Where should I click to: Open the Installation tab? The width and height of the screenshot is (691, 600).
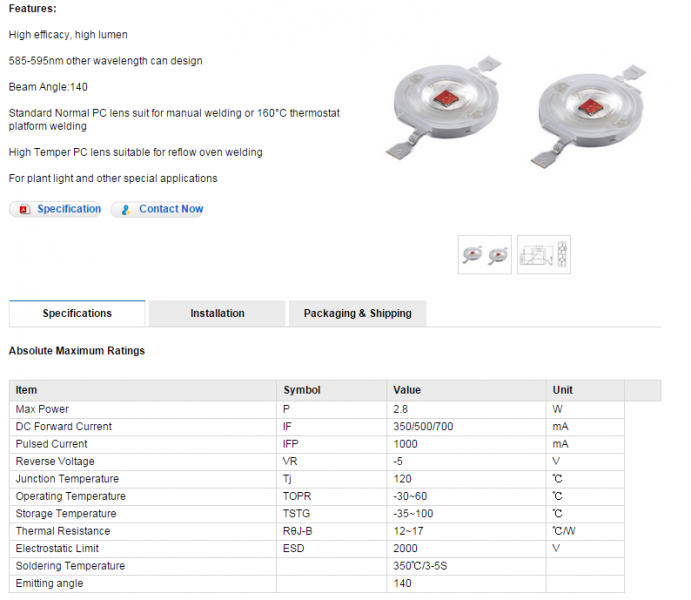point(217,314)
